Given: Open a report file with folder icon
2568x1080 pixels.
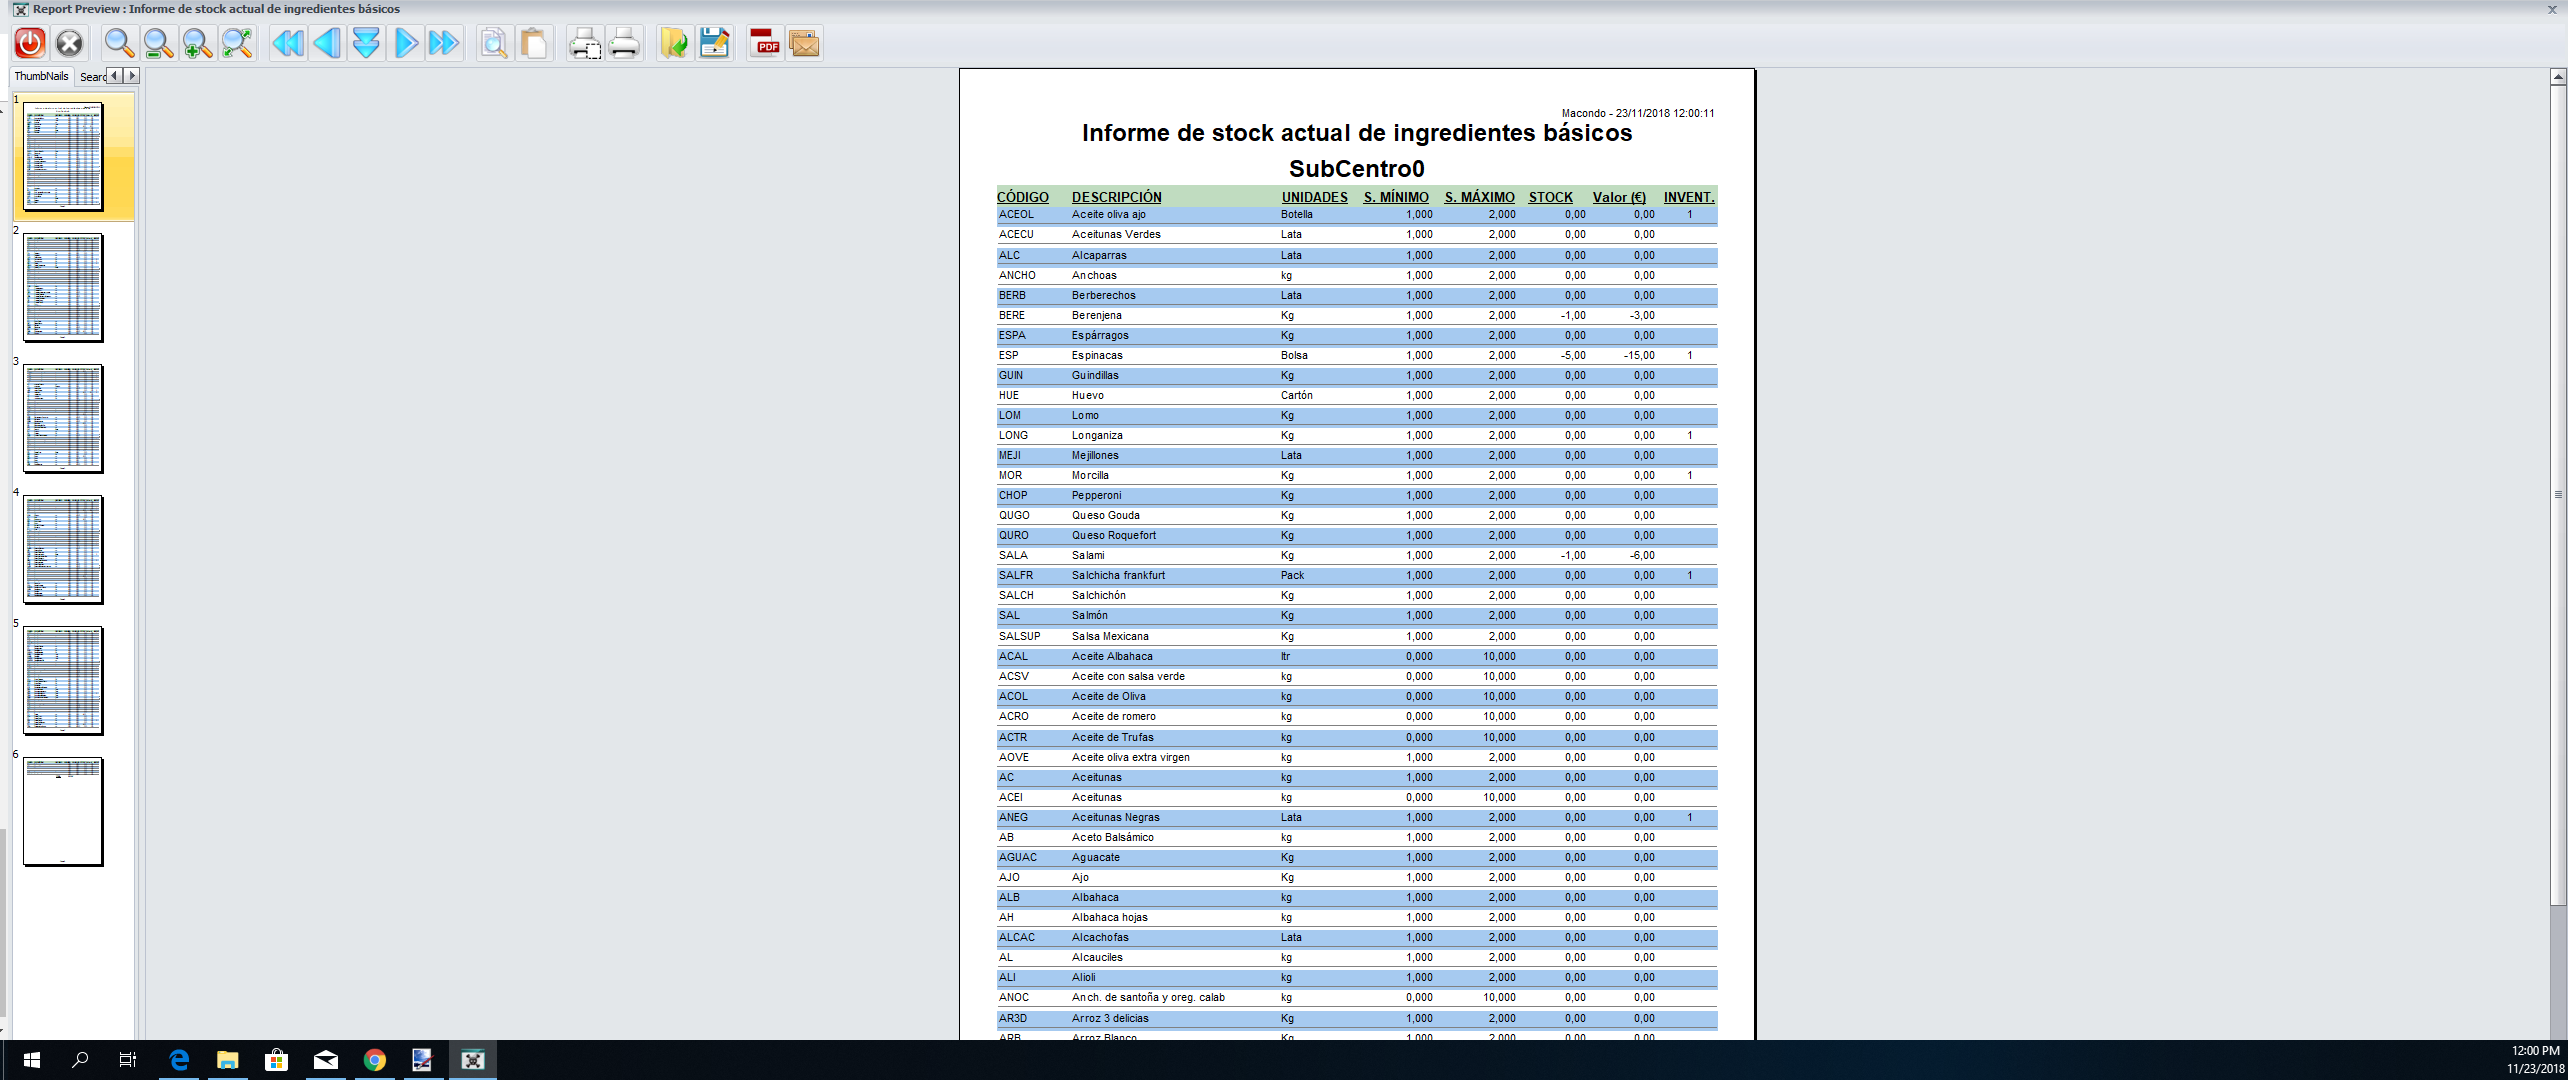Looking at the screenshot, I should tap(675, 43).
